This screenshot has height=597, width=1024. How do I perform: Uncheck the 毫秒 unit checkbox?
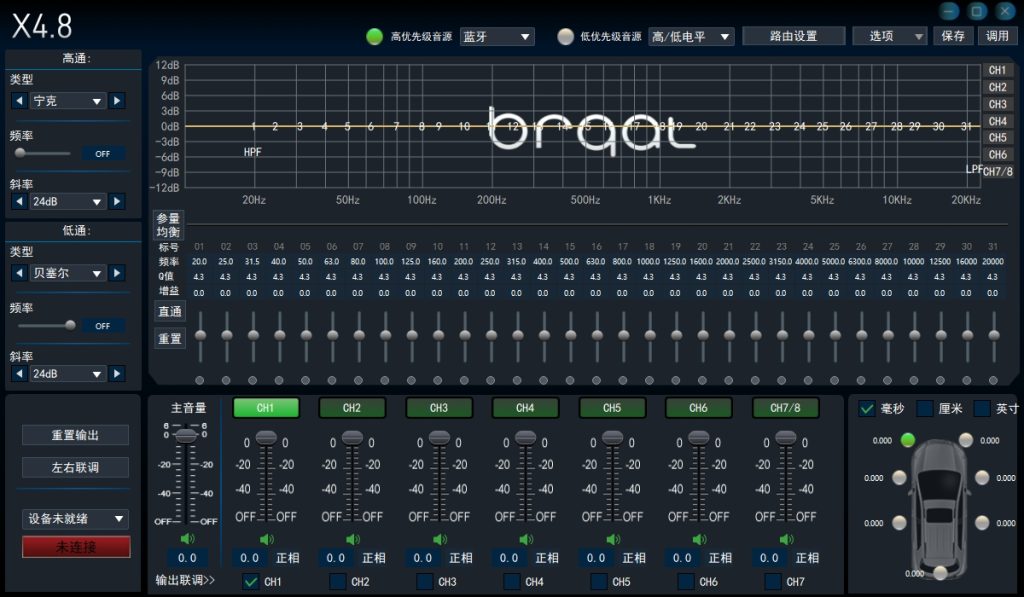coord(867,409)
